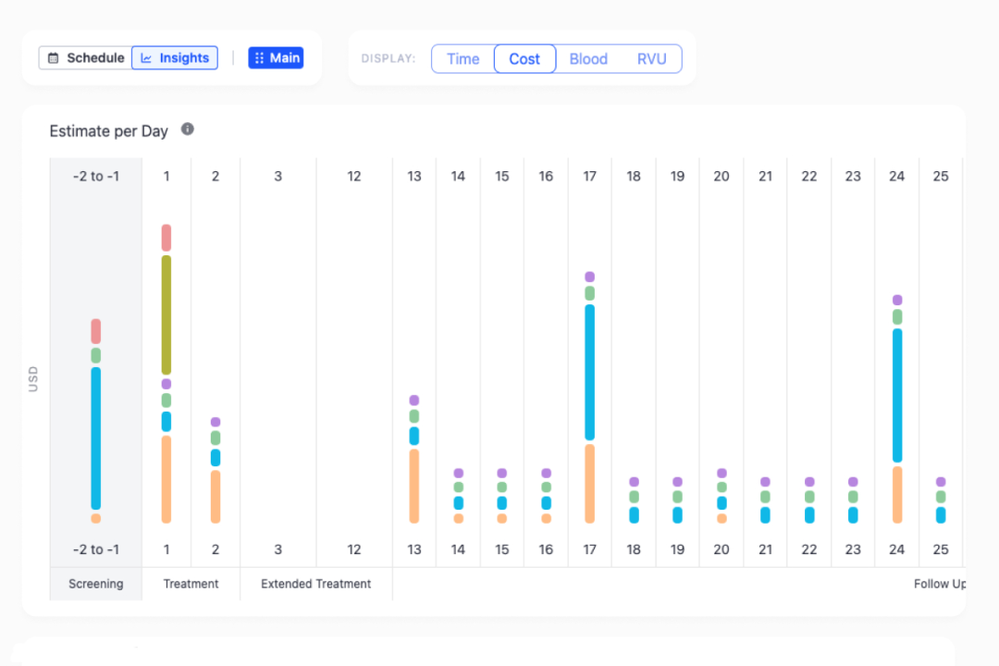Set display to RVU

pos(651,59)
